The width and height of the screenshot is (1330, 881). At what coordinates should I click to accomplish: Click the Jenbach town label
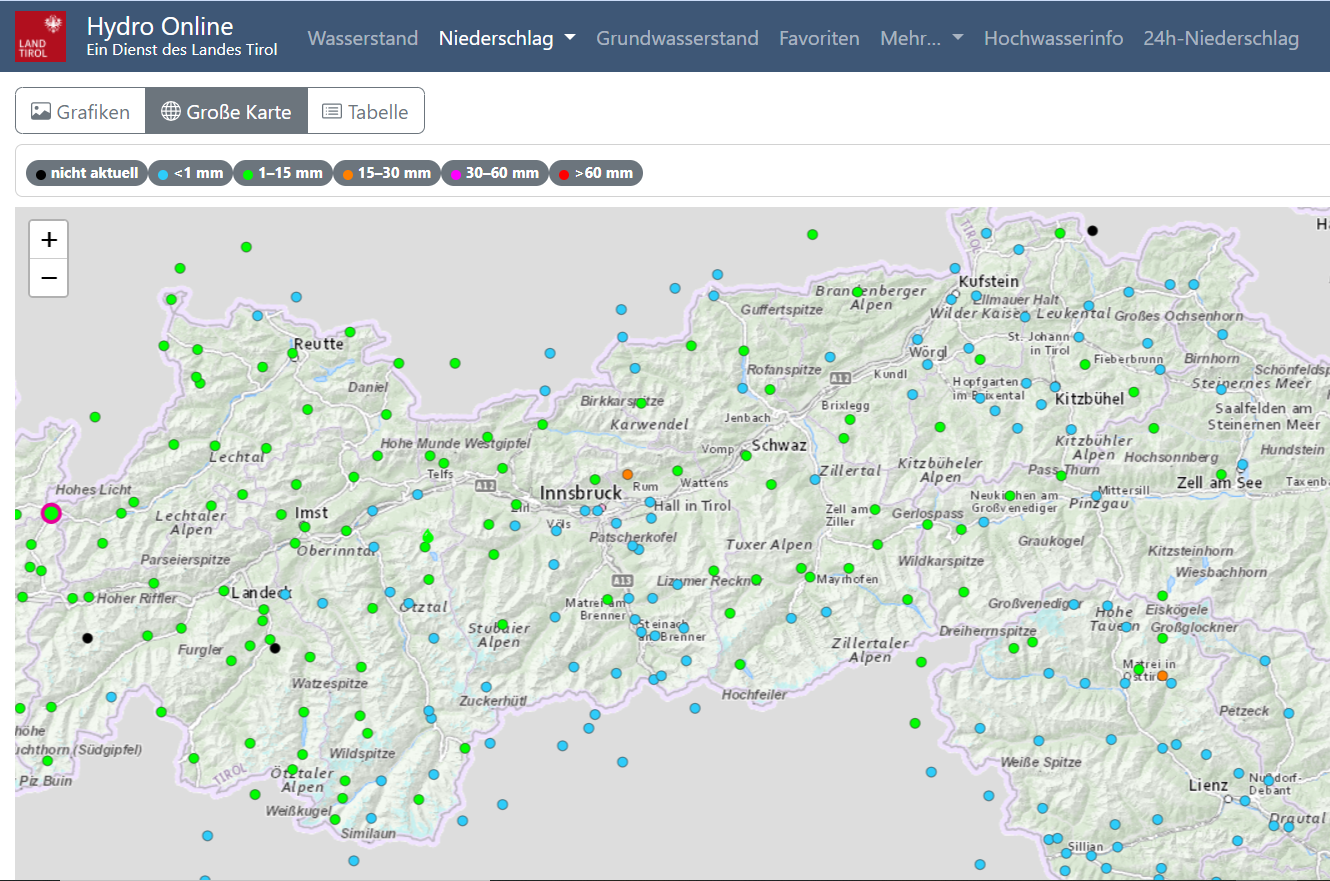coord(747,418)
